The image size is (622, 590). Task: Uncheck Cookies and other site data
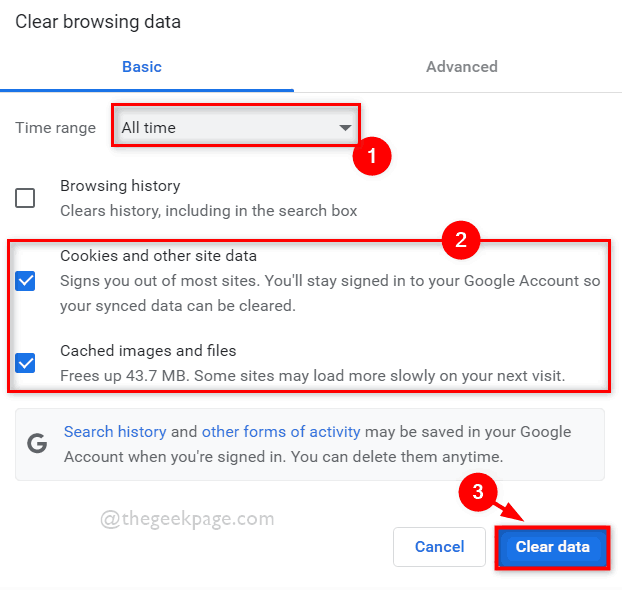click(x=26, y=281)
